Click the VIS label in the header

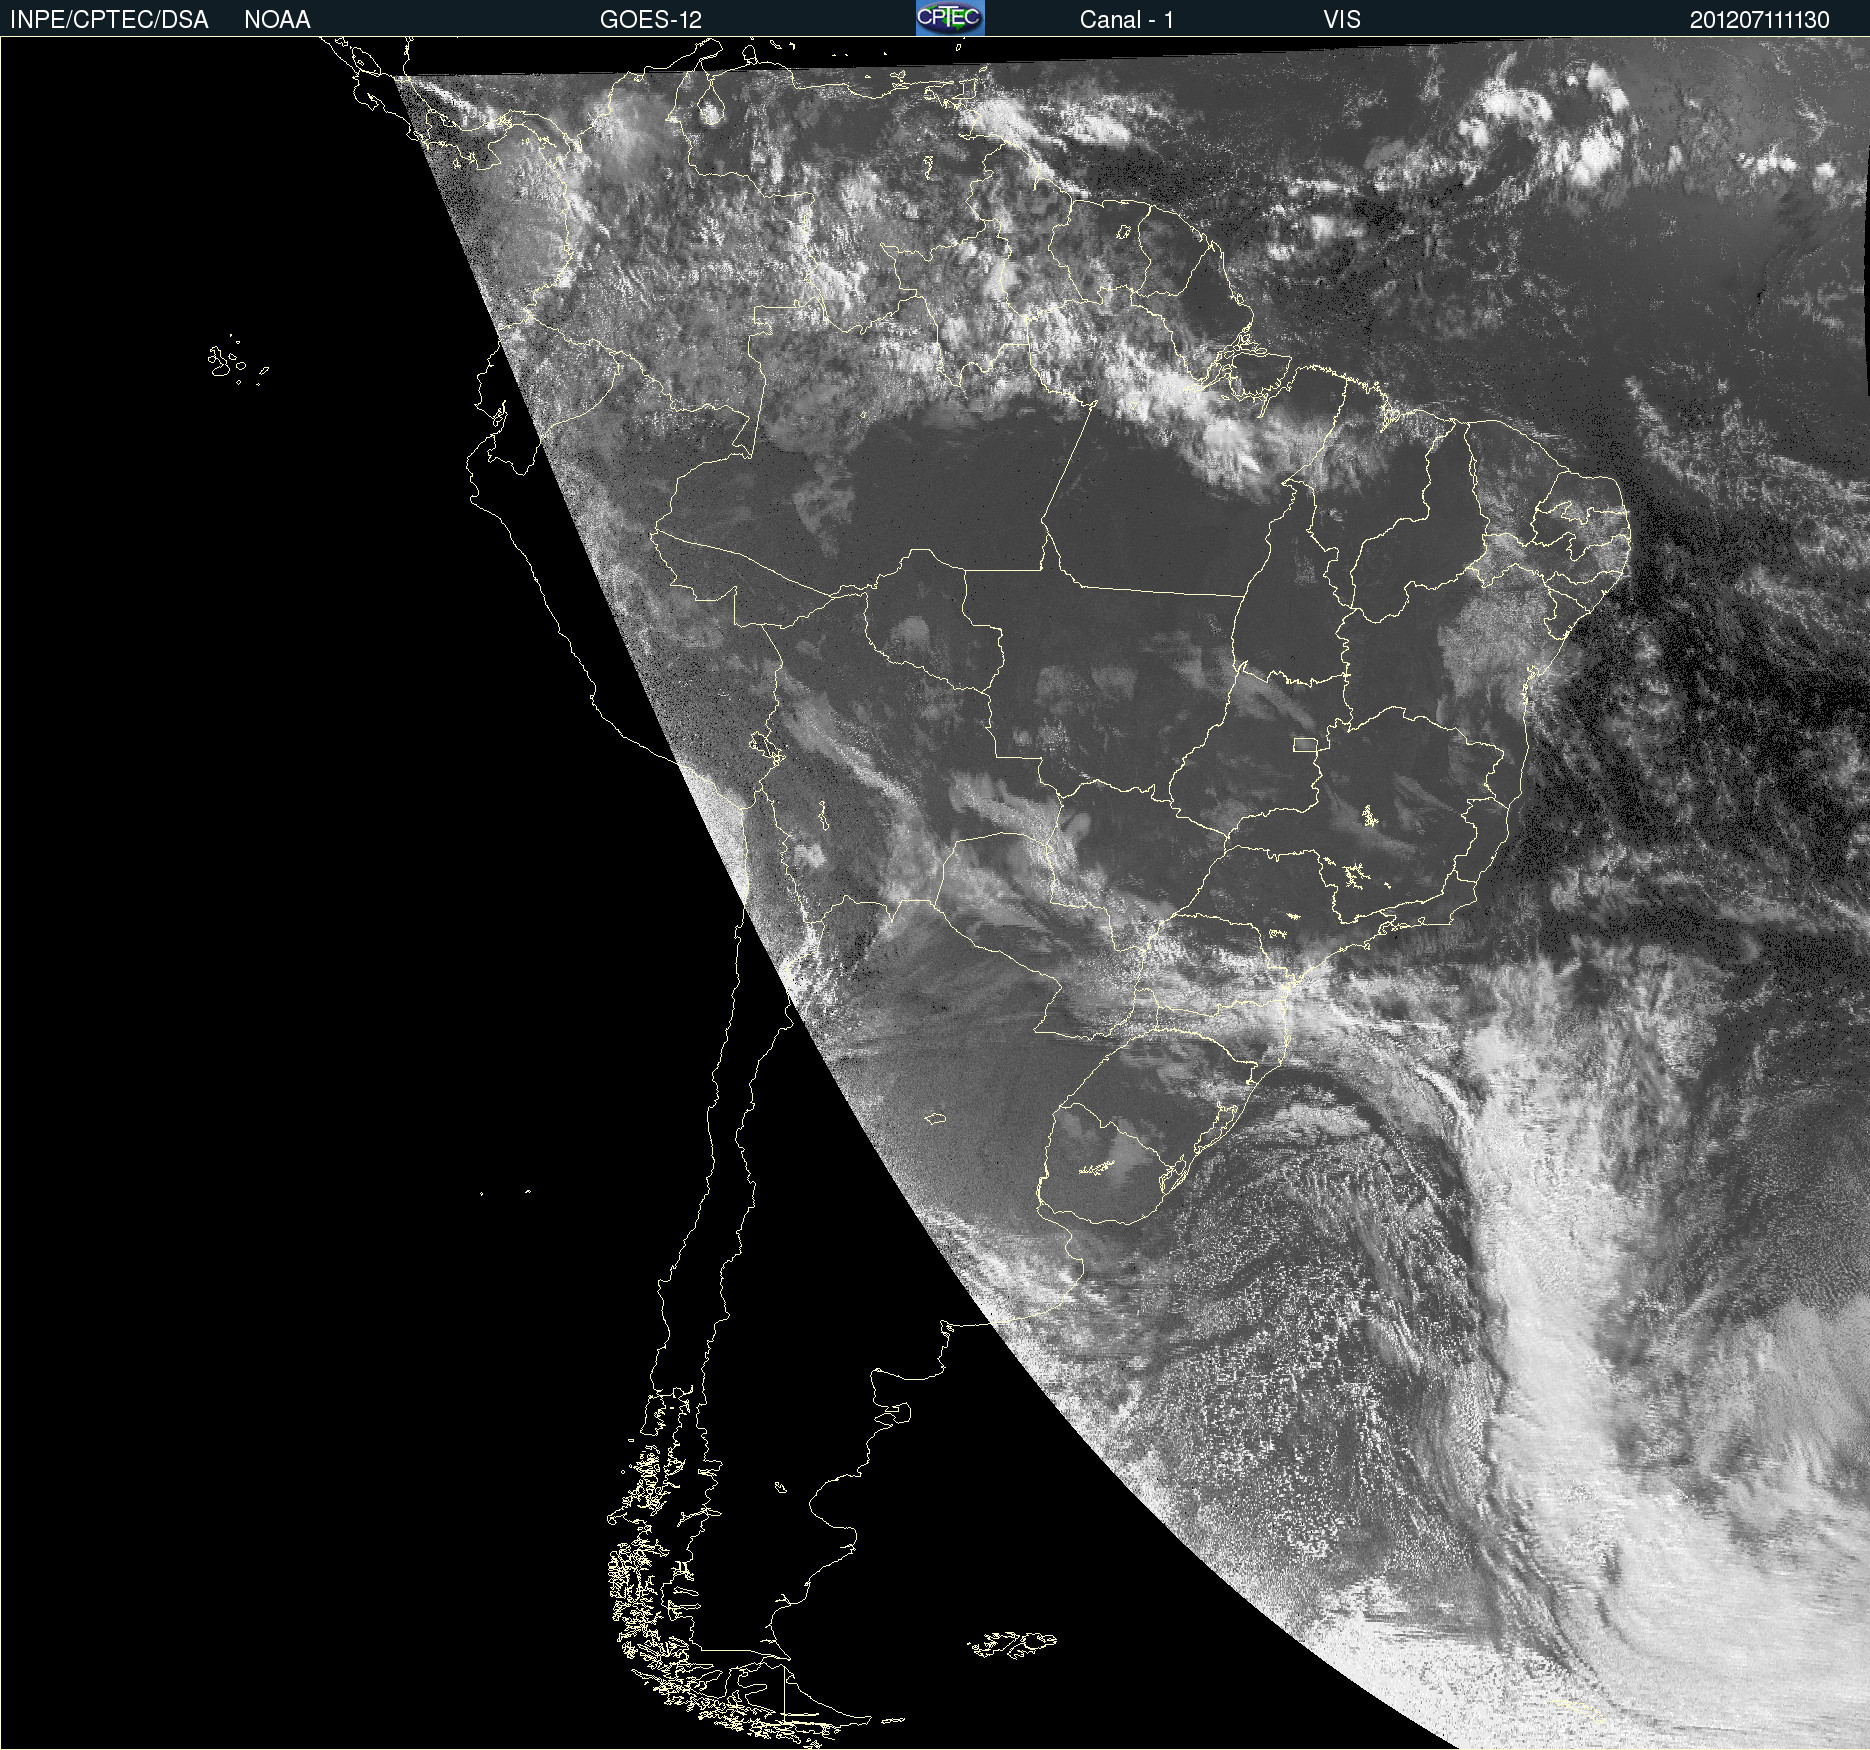(1342, 20)
